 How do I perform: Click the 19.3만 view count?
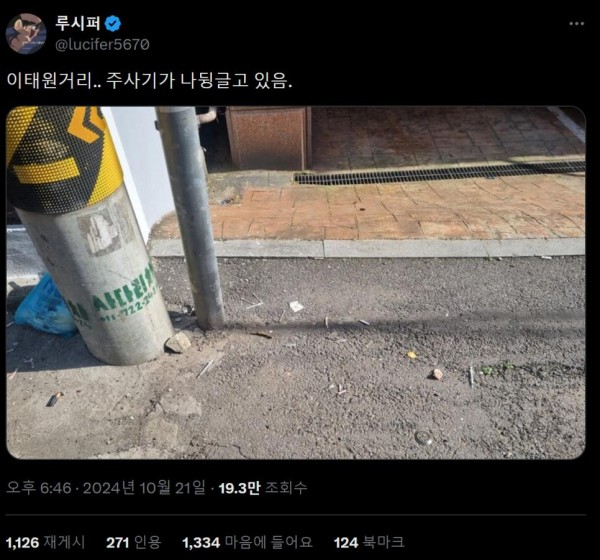pyautogui.click(x=240, y=488)
